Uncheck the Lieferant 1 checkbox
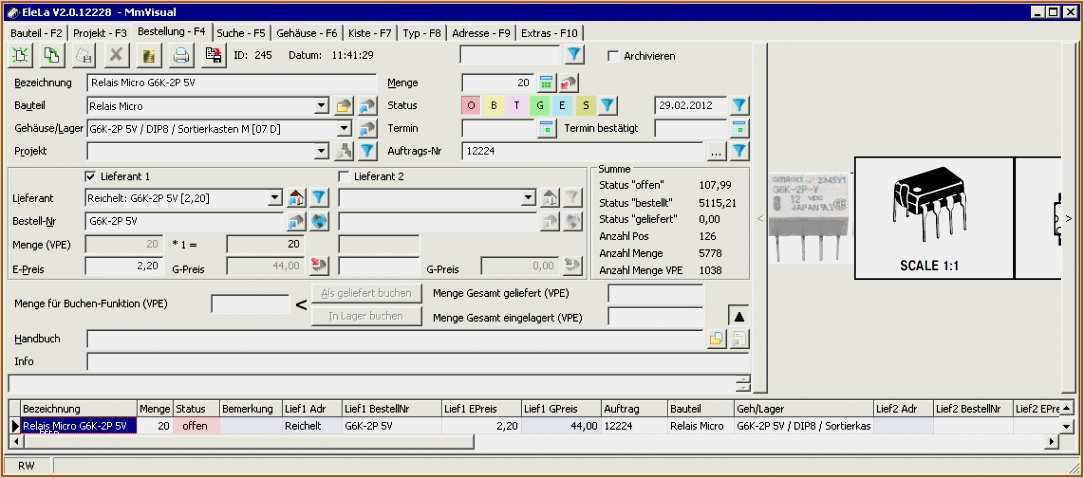Image resolution: width=1084 pixels, height=478 pixels. click(x=90, y=176)
